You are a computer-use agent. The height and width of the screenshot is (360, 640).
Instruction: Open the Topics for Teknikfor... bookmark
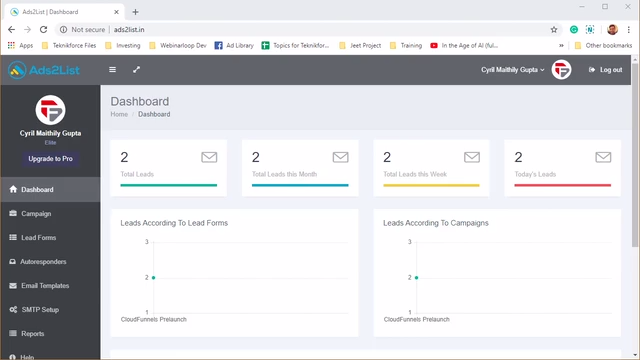click(296, 45)
